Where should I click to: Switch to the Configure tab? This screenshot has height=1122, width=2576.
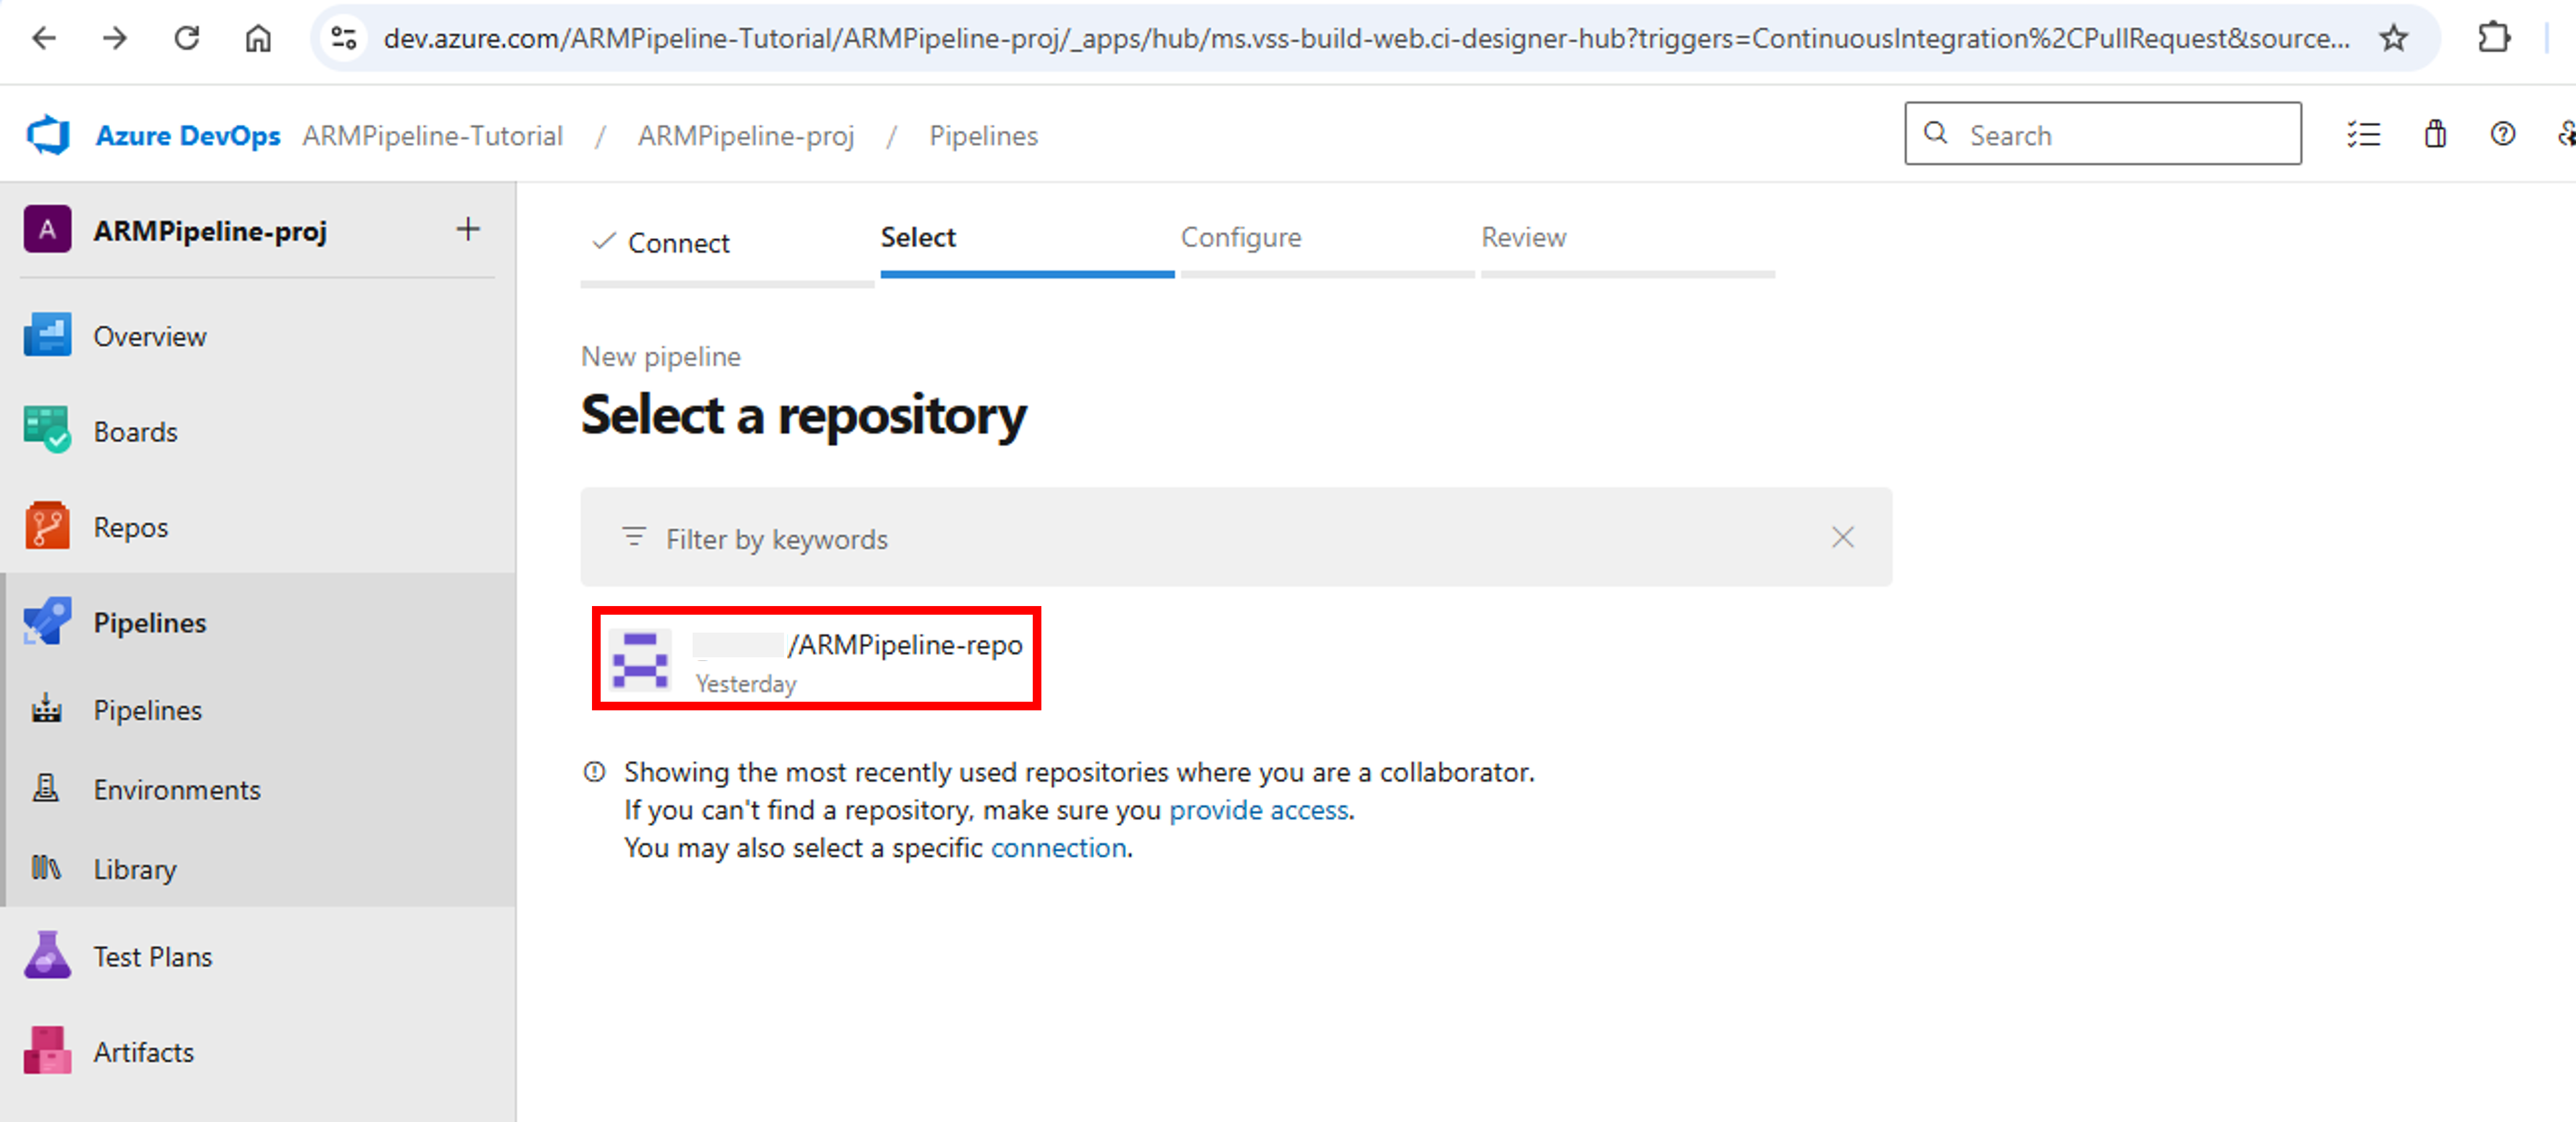(1241, 238)
